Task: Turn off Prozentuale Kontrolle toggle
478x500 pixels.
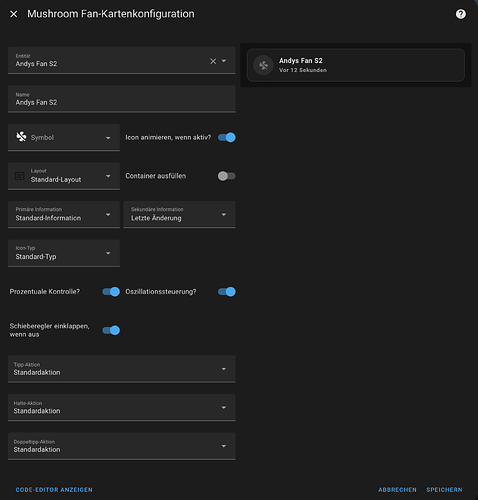Action: pos(111,292)
